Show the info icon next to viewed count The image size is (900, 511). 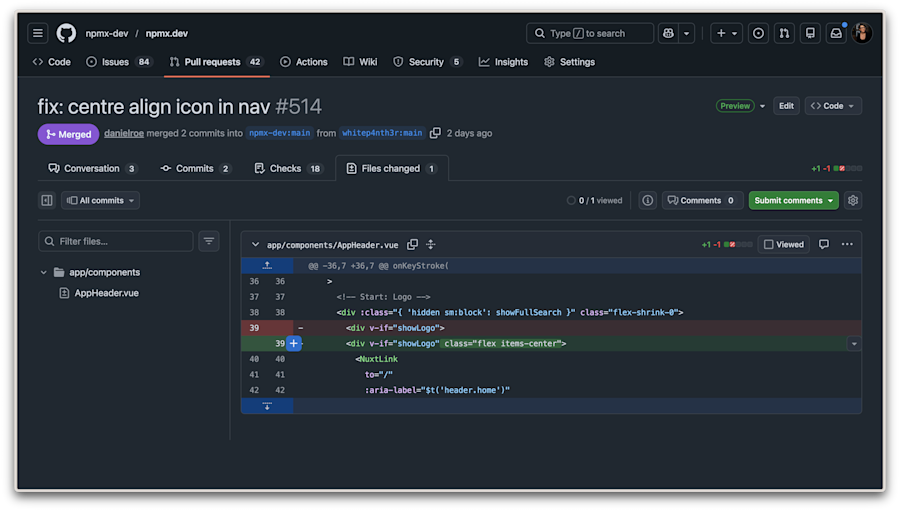(x=647, y=200)
